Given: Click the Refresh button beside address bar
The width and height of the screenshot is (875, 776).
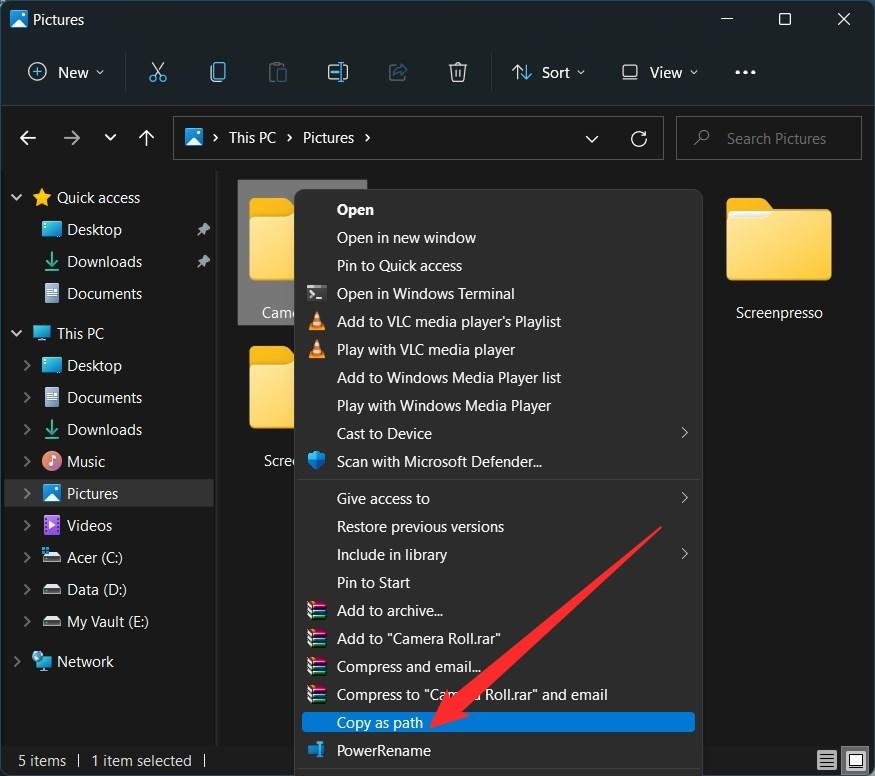Looking at the screenshot, I should click(x=639, y=138).
